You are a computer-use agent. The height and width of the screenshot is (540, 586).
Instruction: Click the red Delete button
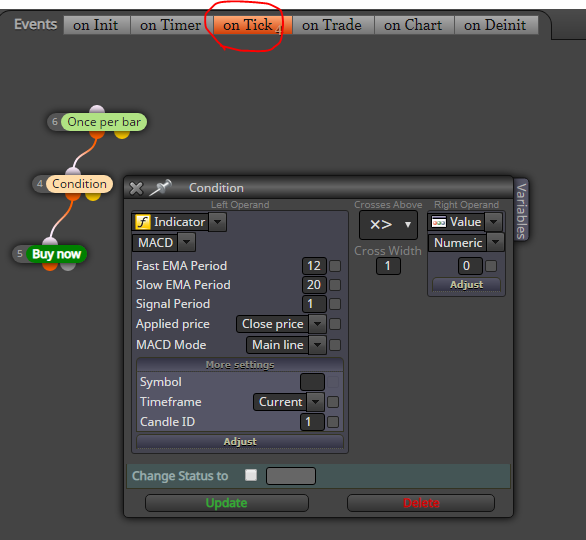(421, 503)
